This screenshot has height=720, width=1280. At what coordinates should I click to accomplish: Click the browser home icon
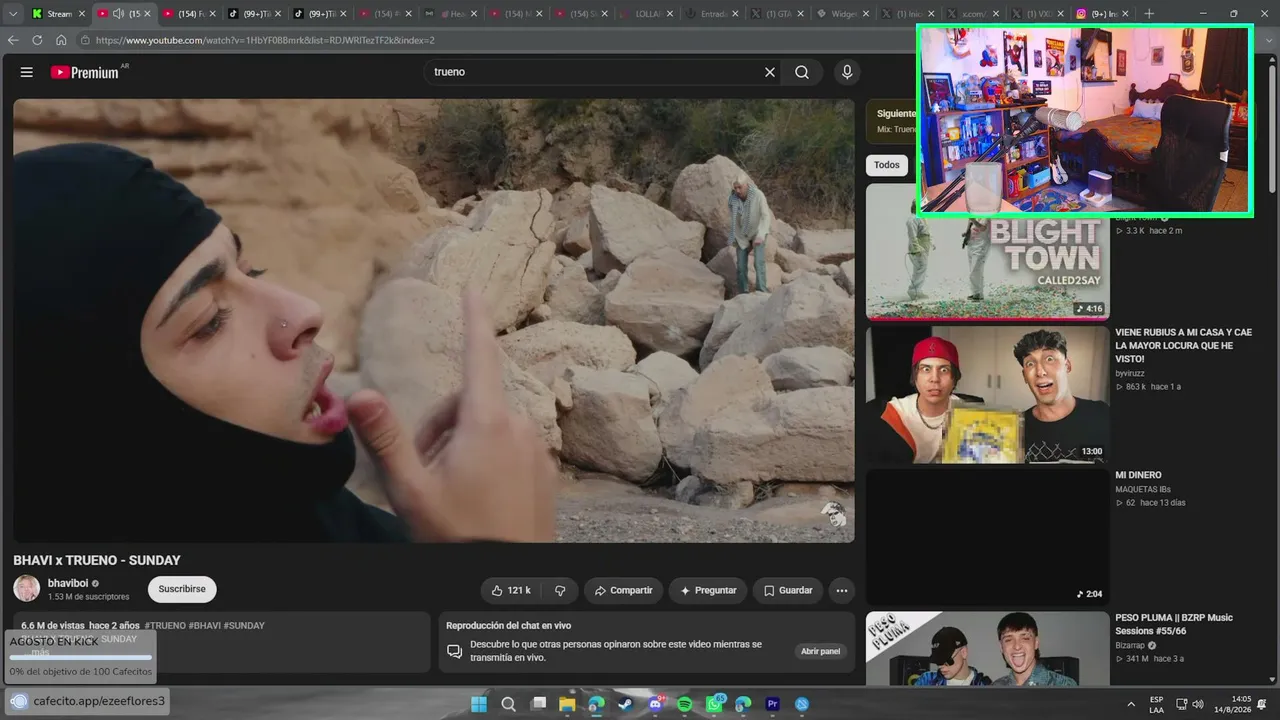tap(61, 40)
